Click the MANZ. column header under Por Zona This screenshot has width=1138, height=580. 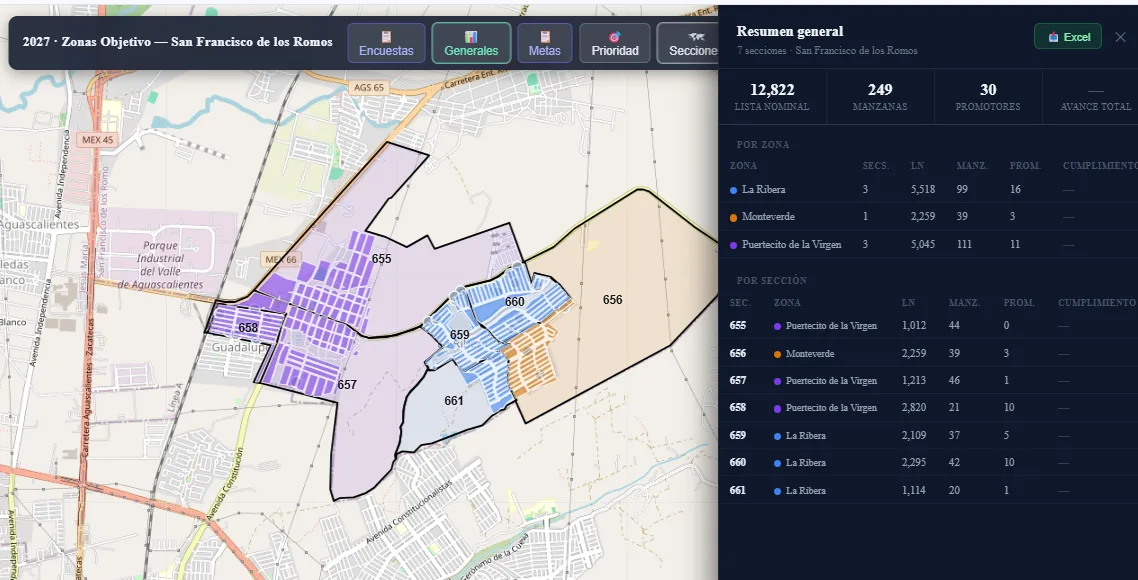(x=972, y=166)
